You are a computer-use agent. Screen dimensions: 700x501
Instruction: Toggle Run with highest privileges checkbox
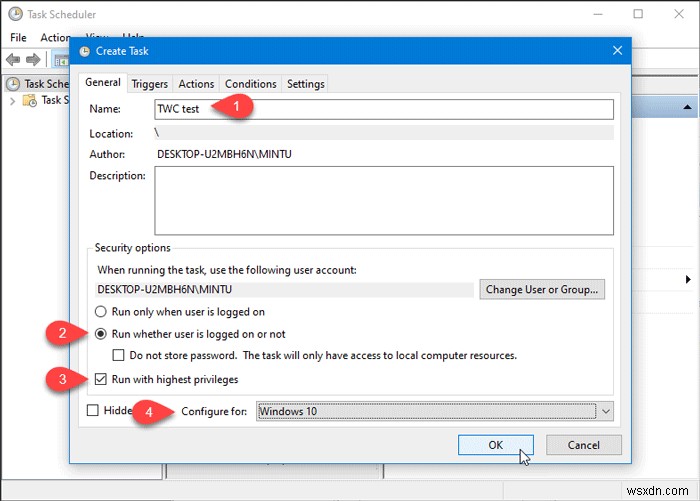click(x=101, y=379)
